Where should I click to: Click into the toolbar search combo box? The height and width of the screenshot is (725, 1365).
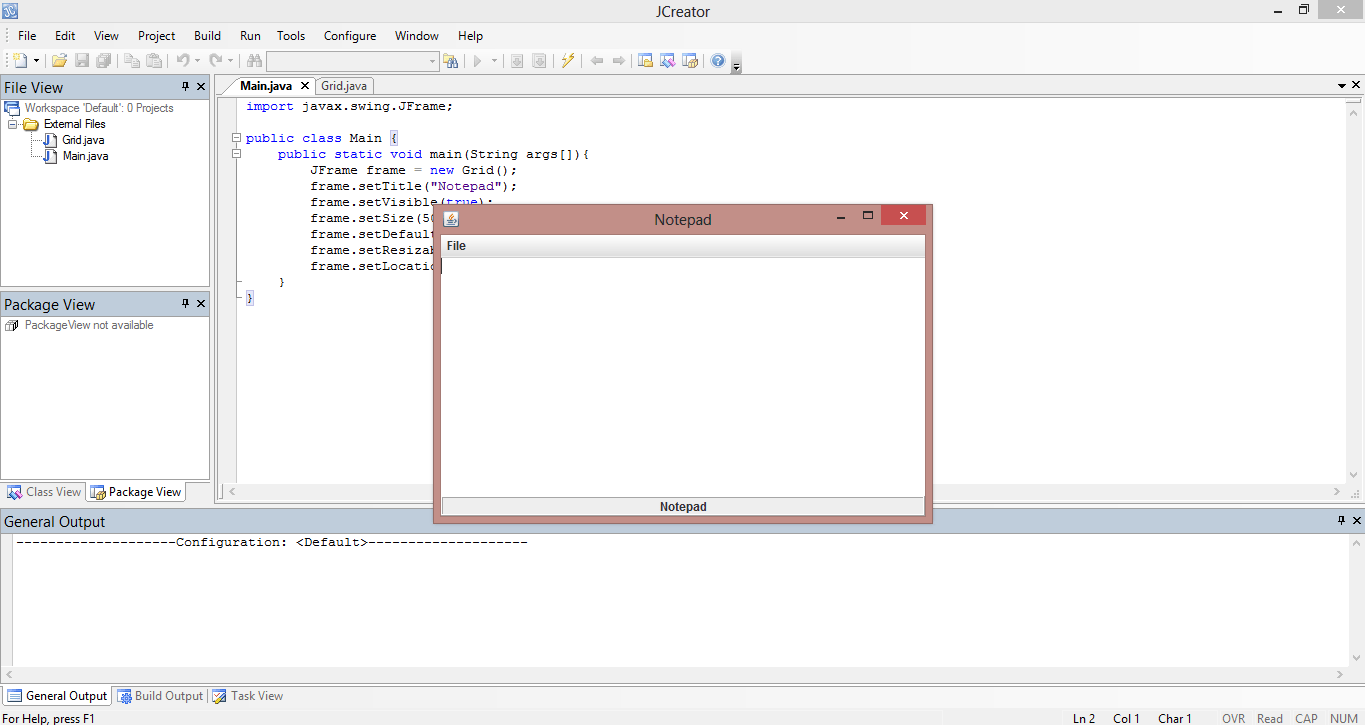[346, 61]
